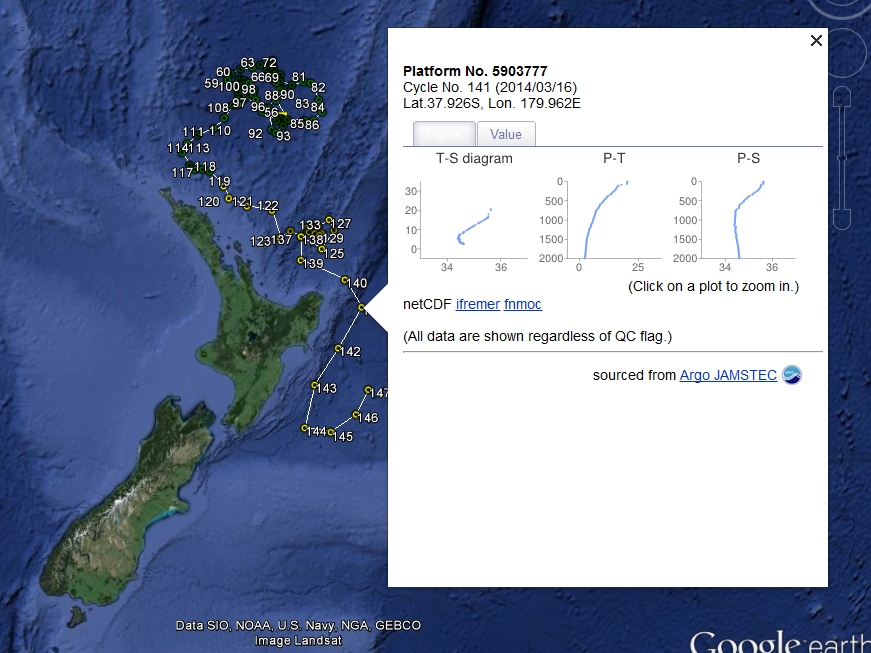This screenshot has height=653, width=871.
Task: Open the Value tab
Action: point(506,135)
